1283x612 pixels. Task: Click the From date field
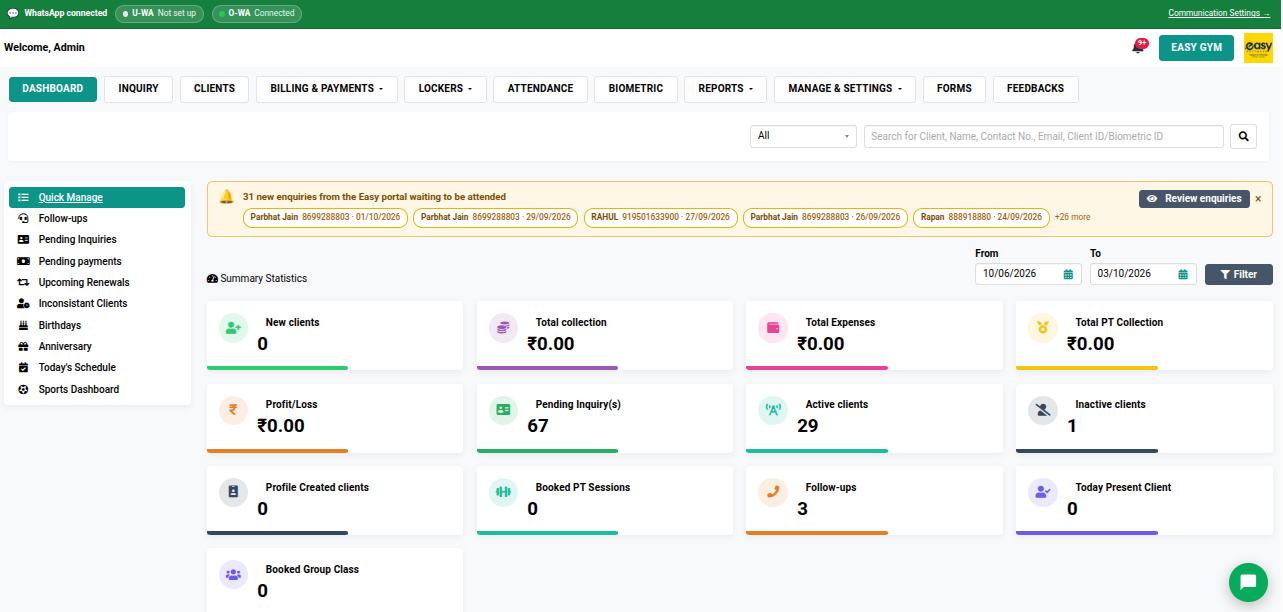[1028, 274]
